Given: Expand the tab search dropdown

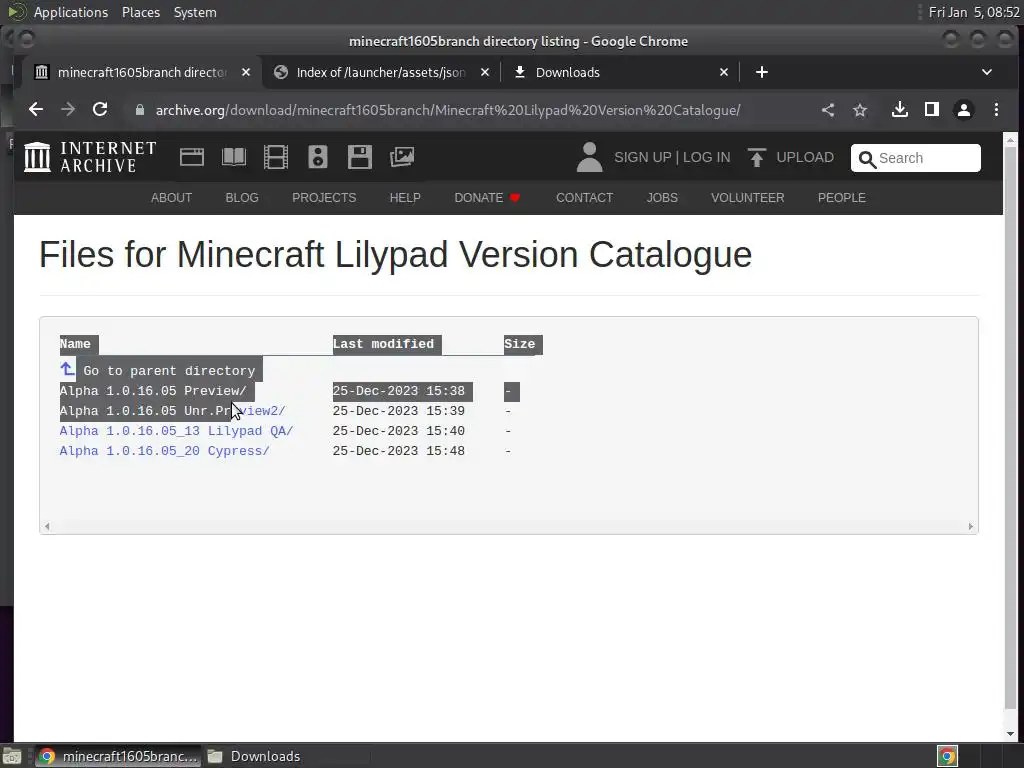Looking at the screenshot, I should pyautogui.click(x=987, y=72).
